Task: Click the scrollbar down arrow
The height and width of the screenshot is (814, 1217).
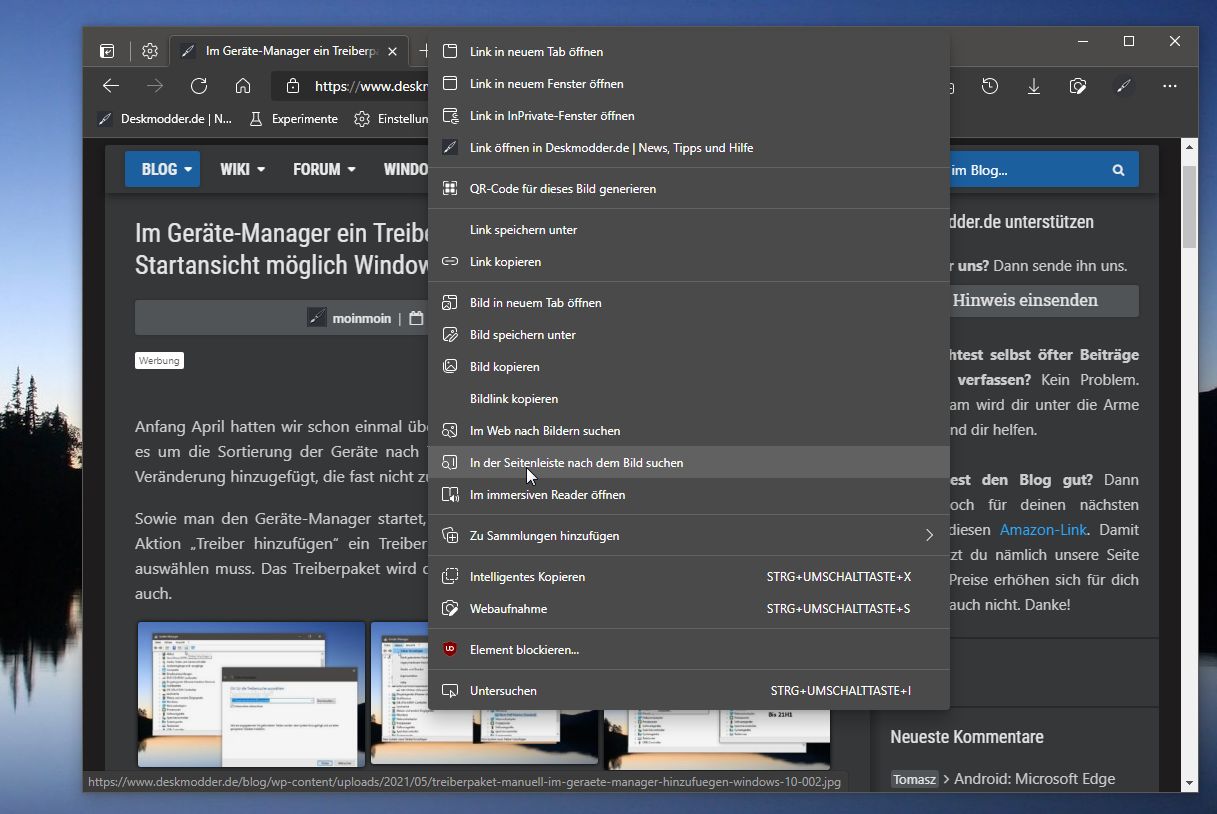Action: (x=1190, y=784)
